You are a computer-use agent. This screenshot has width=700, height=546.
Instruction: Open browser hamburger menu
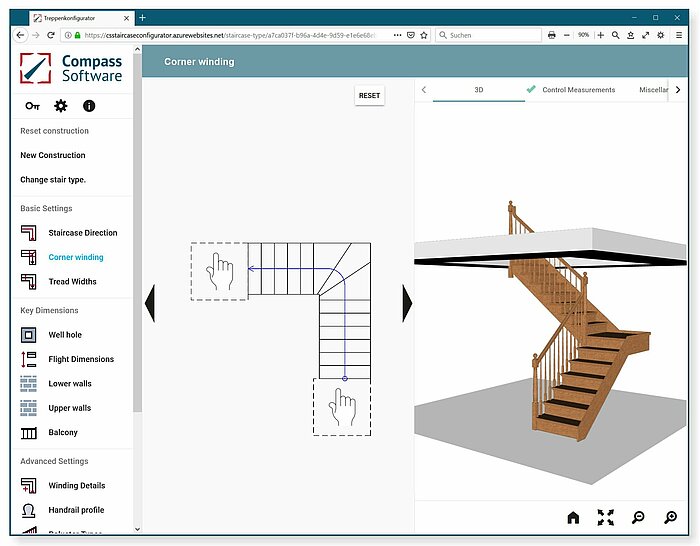pyautogui.click(x=679, y=35)
